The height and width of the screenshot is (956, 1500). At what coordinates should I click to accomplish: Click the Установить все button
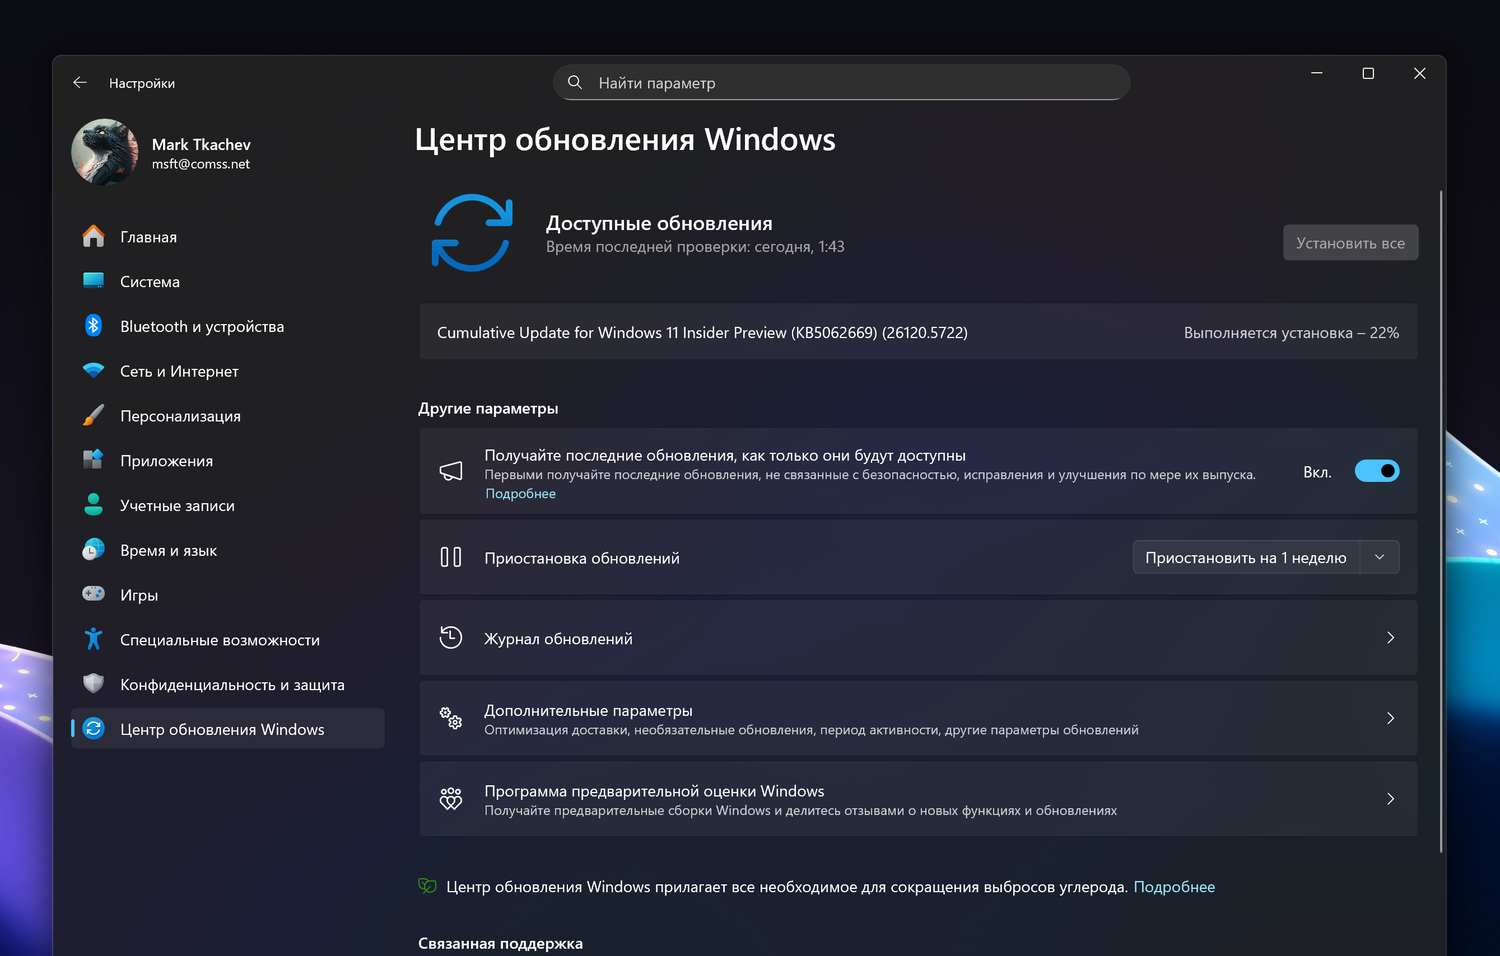1350,243
